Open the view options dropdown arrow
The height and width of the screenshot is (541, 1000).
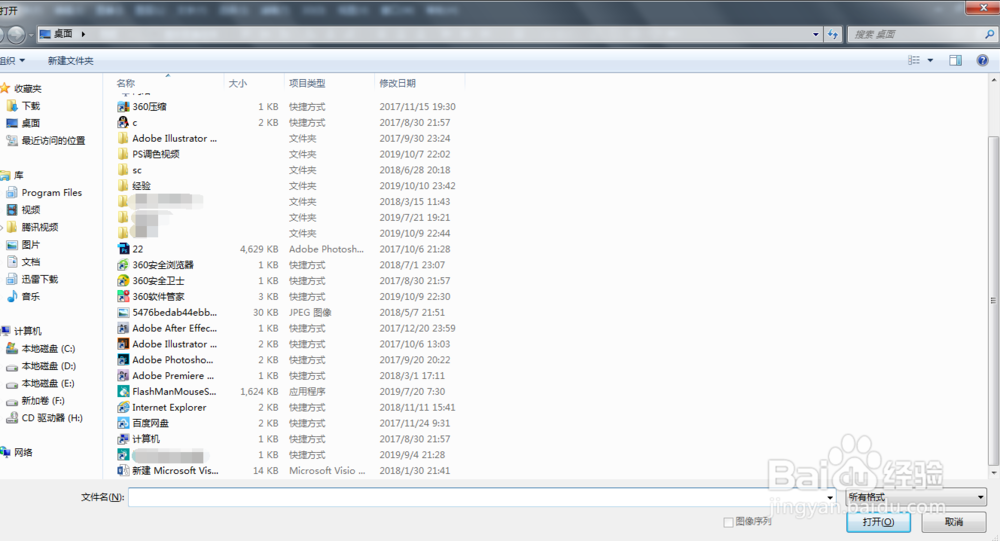coord(930,61)
